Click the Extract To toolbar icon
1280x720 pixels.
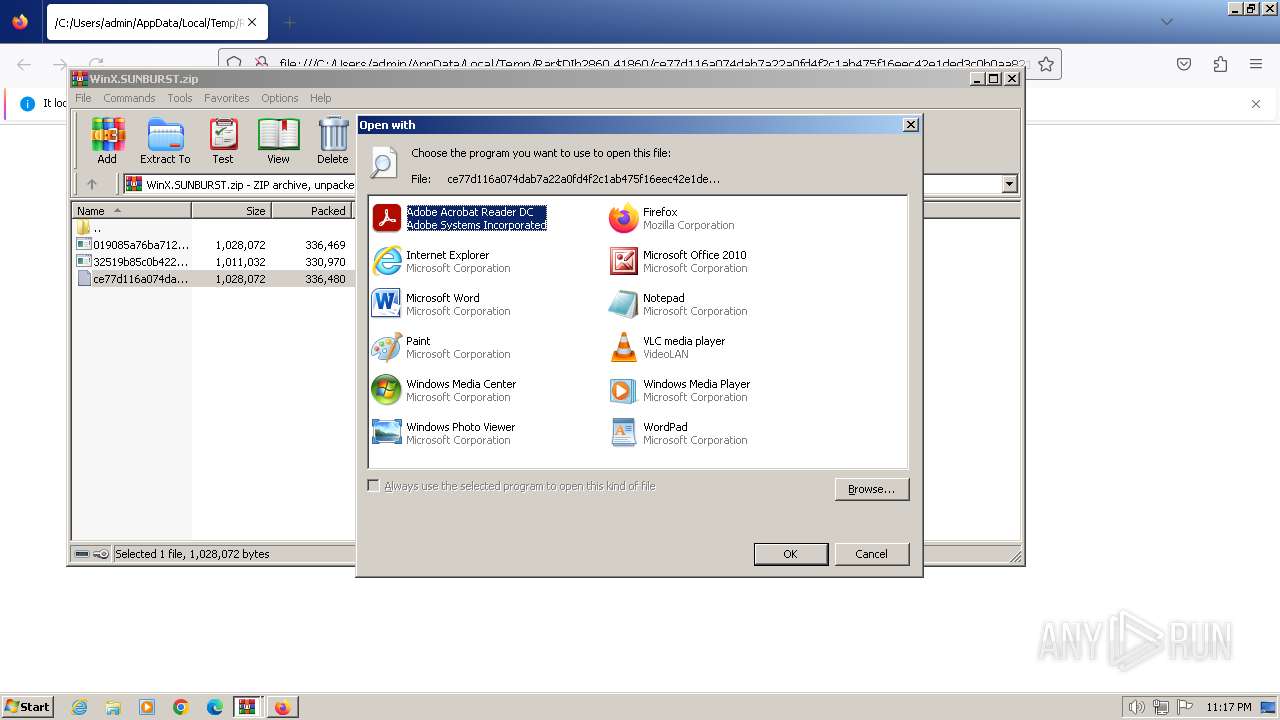165,140
